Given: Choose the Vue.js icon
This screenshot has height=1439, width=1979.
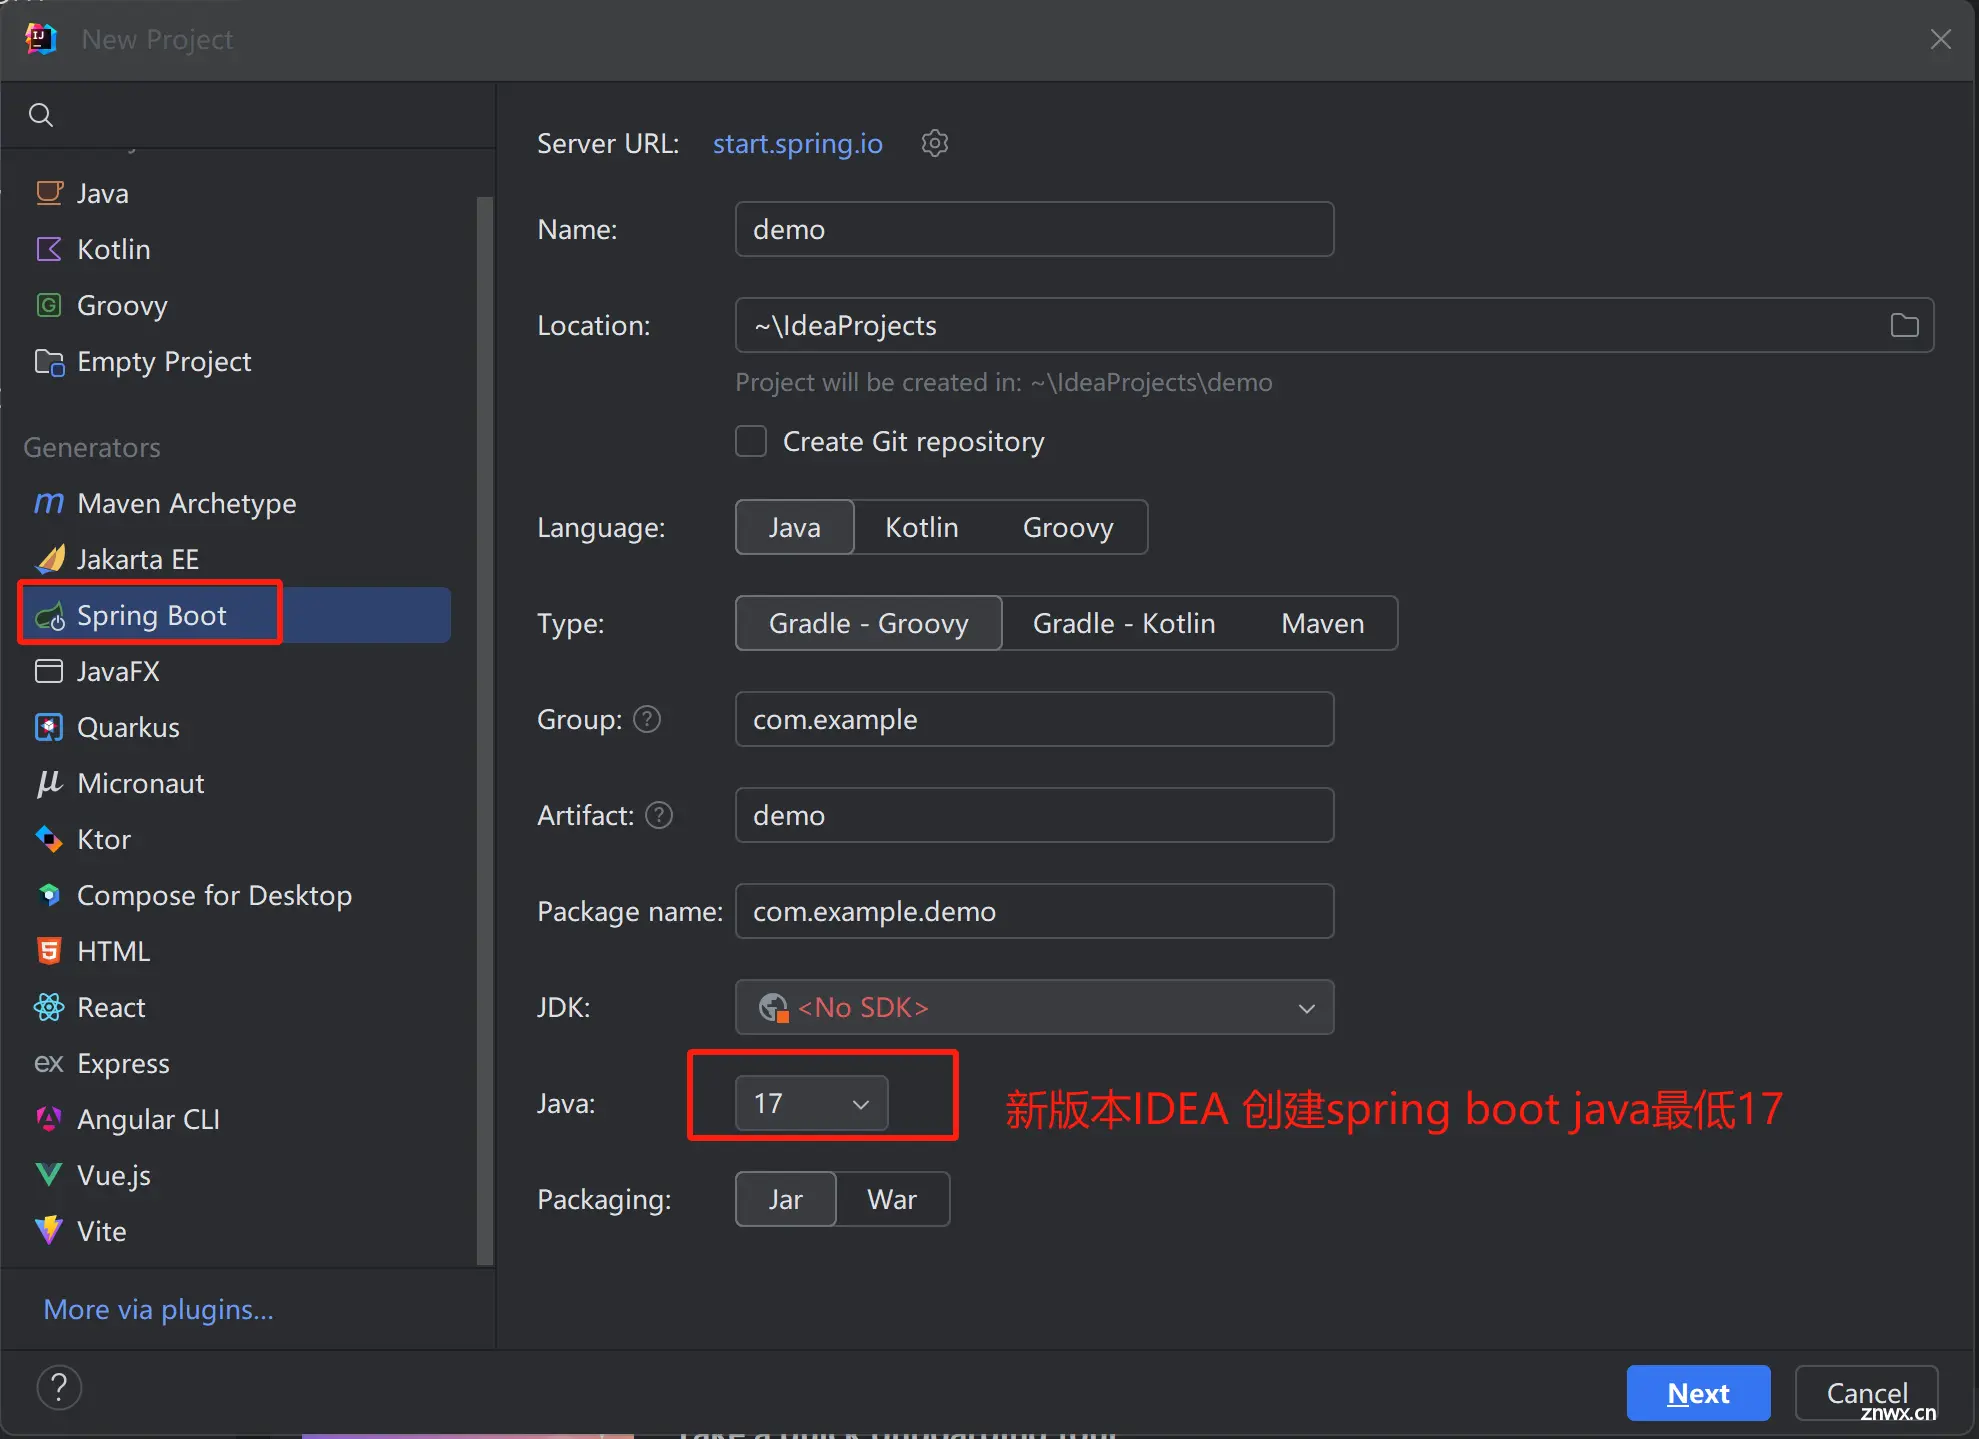Looking at the screenshot, I should pyautogui.click(x=49, y=1175).
